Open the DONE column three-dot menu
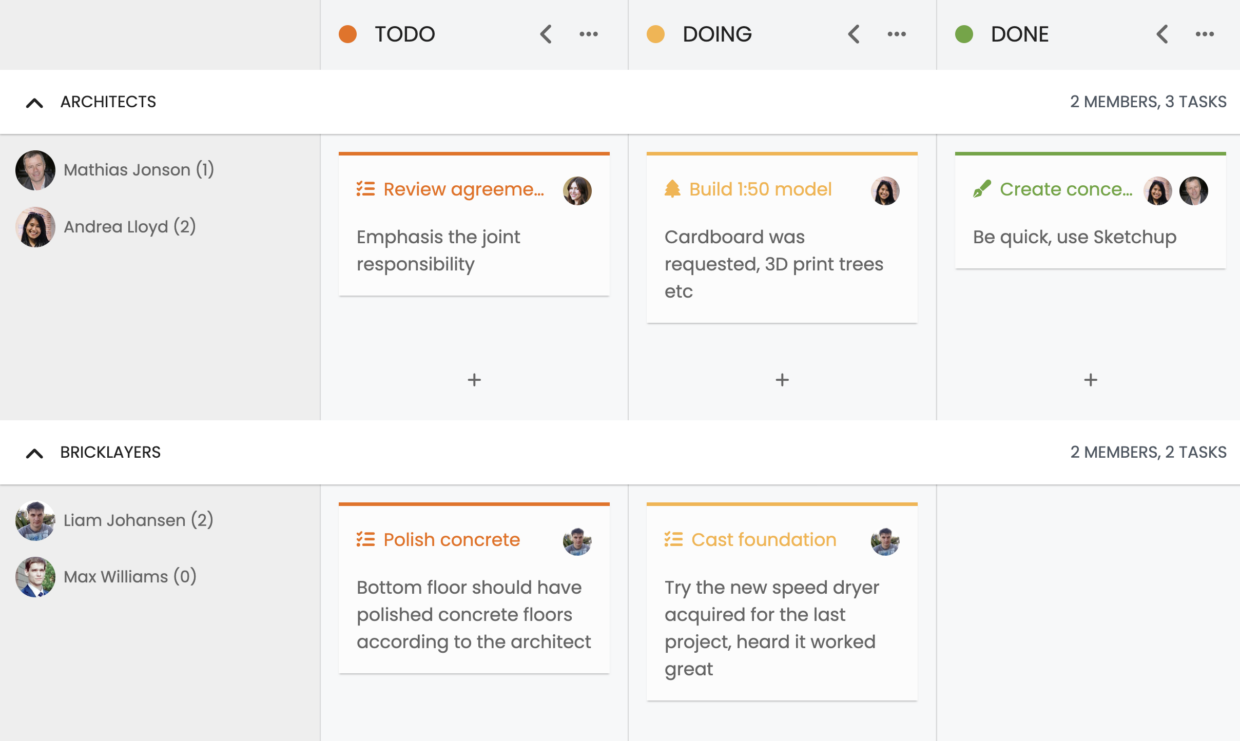This screenshot has height=741, width=1240. (1205, 34)
